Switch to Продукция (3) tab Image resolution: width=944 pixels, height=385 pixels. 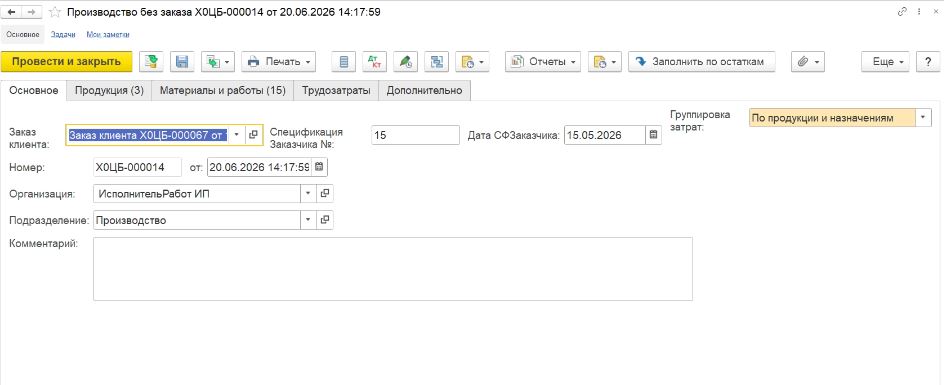pyautogui.click(x=109, y=90)
